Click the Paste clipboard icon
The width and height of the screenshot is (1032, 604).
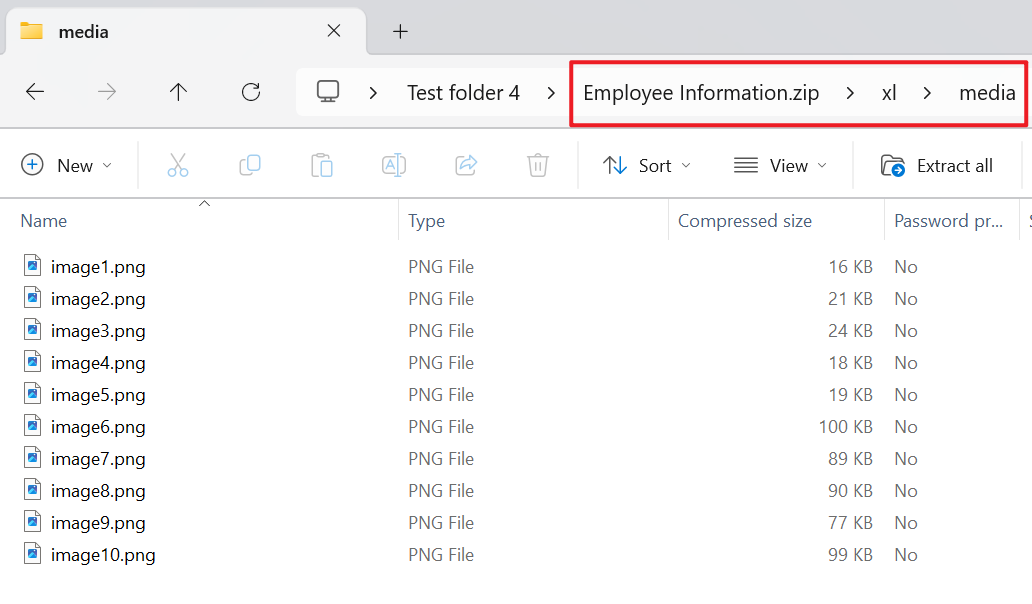322,165
